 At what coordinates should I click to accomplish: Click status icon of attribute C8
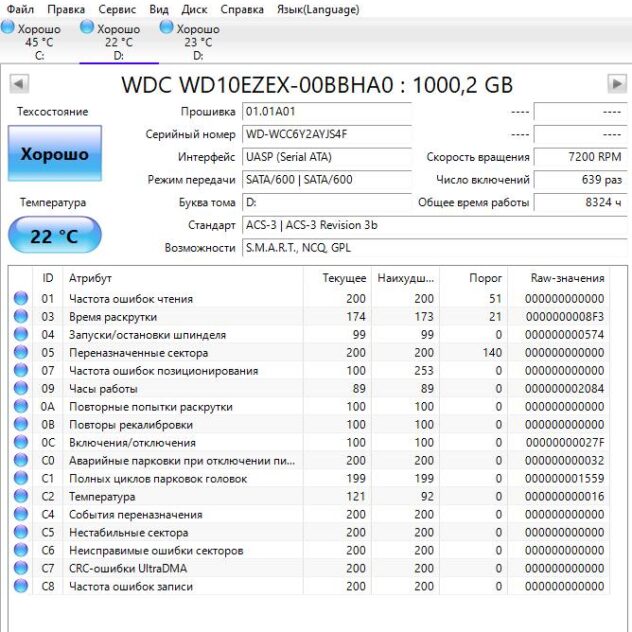21,586
